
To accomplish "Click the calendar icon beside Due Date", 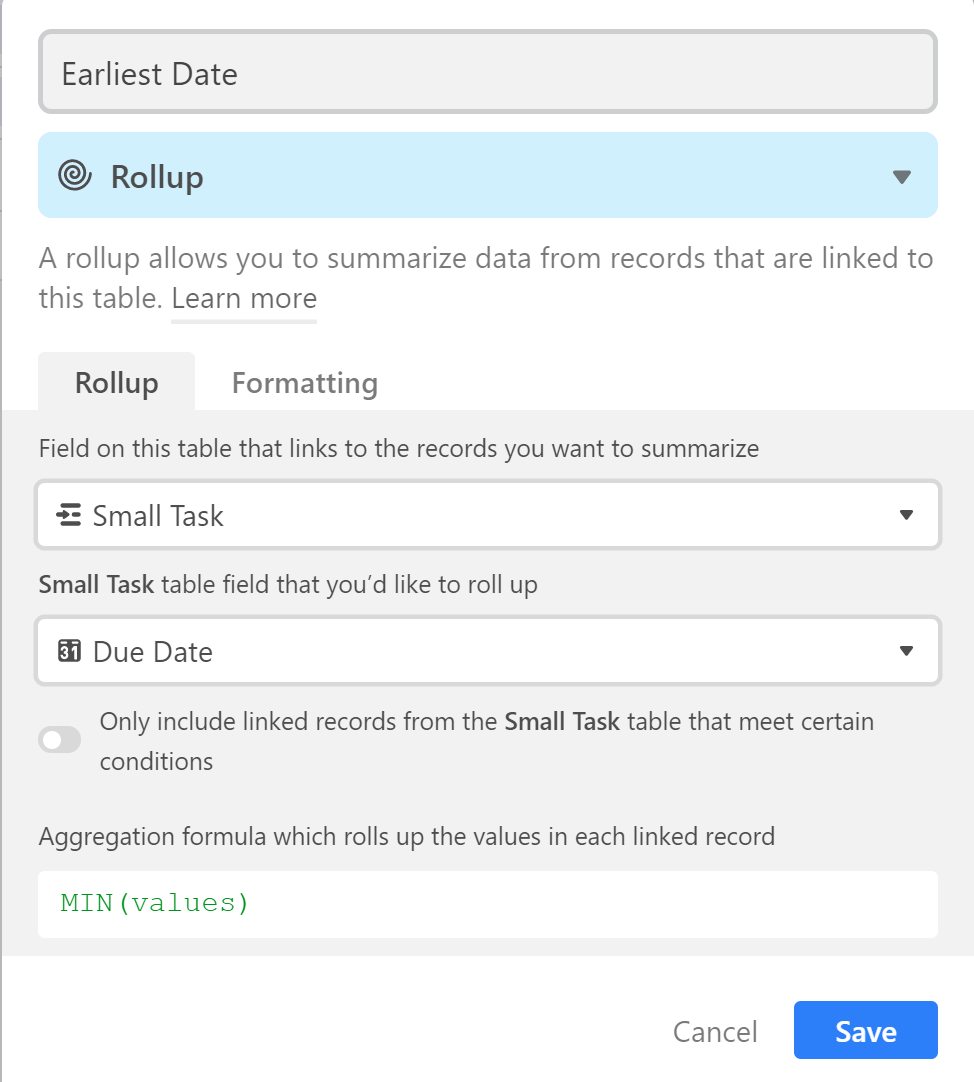I will (69, 651).
